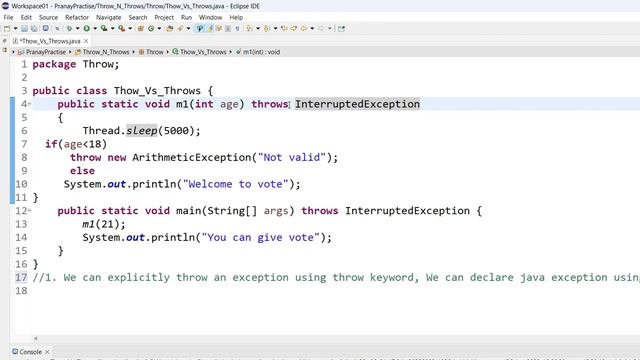Click the Save All toolbar icon

pyautogui.click(x=34, y=29)
